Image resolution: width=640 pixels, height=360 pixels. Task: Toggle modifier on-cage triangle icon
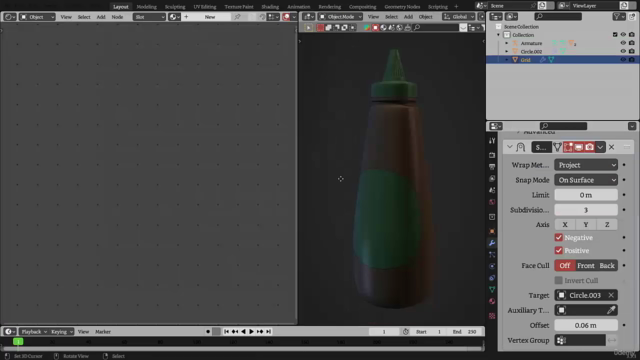coord(558,147)
